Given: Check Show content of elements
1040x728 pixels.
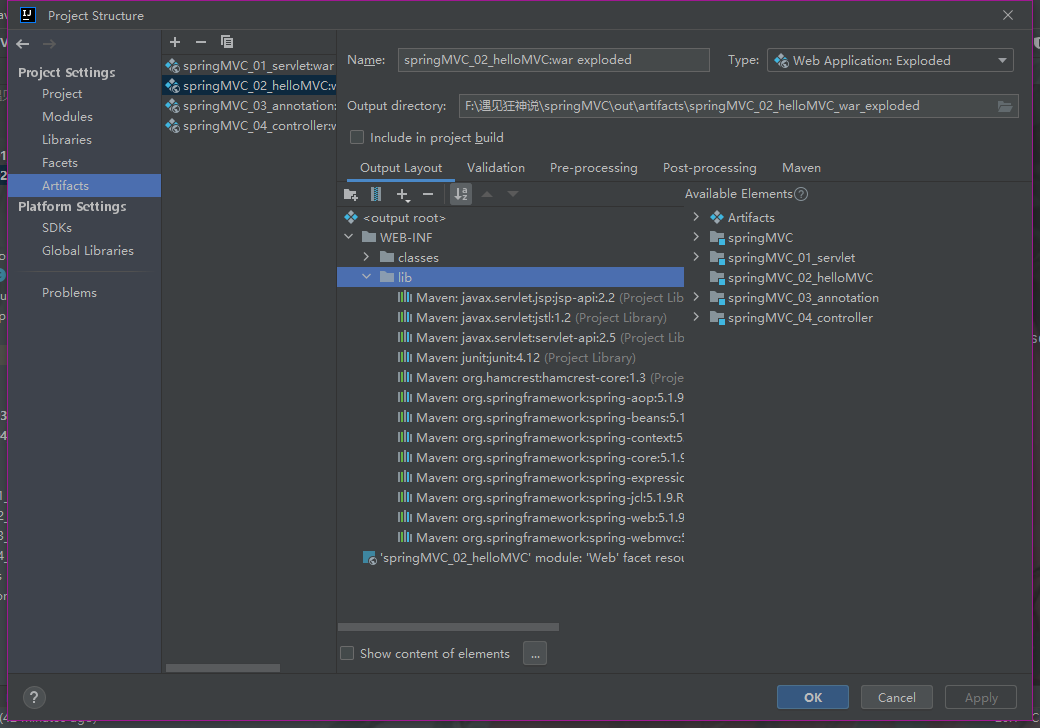Looking at the screenshot, I should (x=347, y=653).
